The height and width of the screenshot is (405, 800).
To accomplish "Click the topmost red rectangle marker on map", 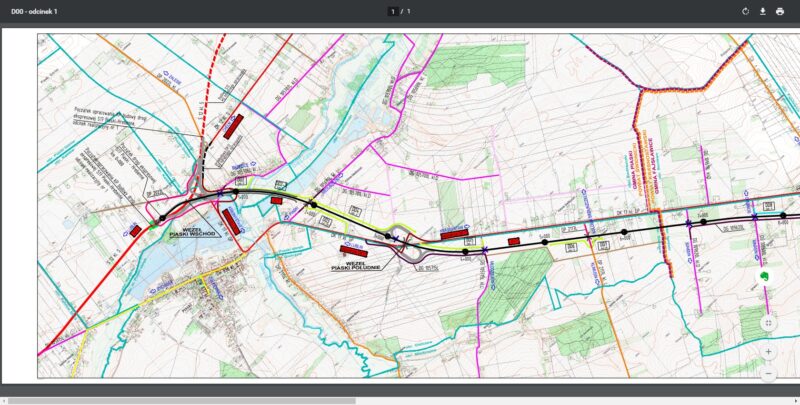I will (x=236, y=125).
